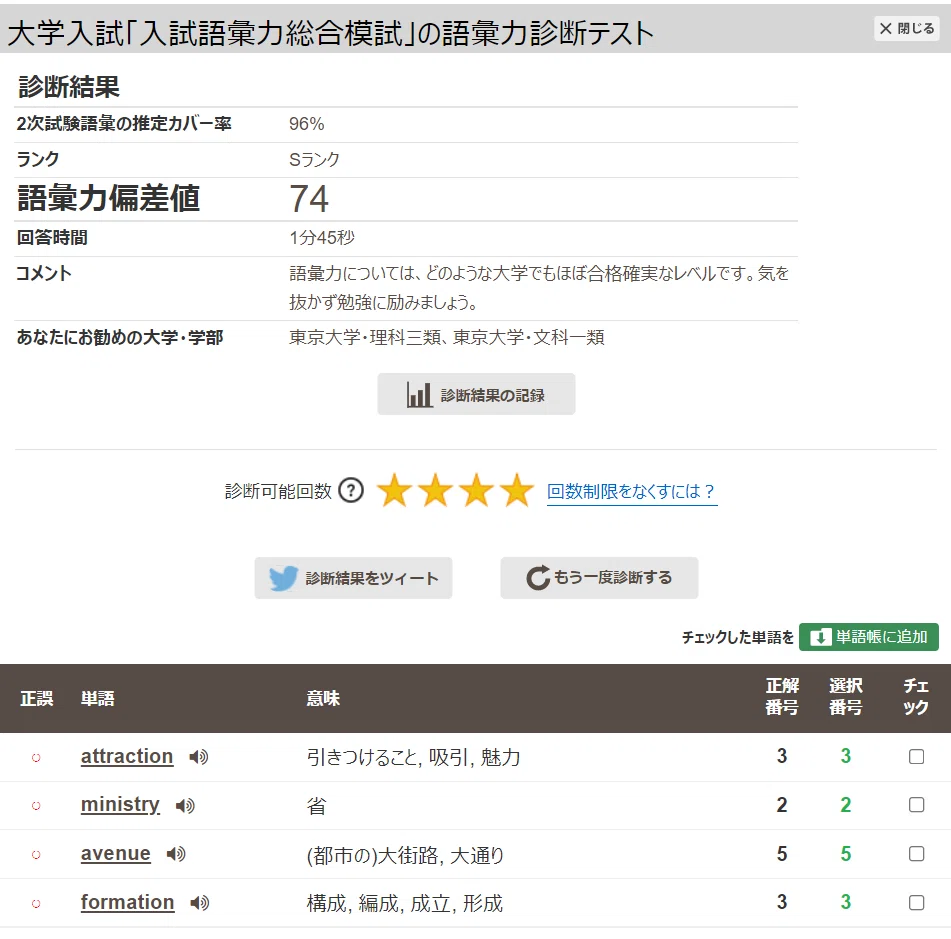Play audio pronunciation for attraction
Viewport: 951px width, 939px height.
click(198, 757)
